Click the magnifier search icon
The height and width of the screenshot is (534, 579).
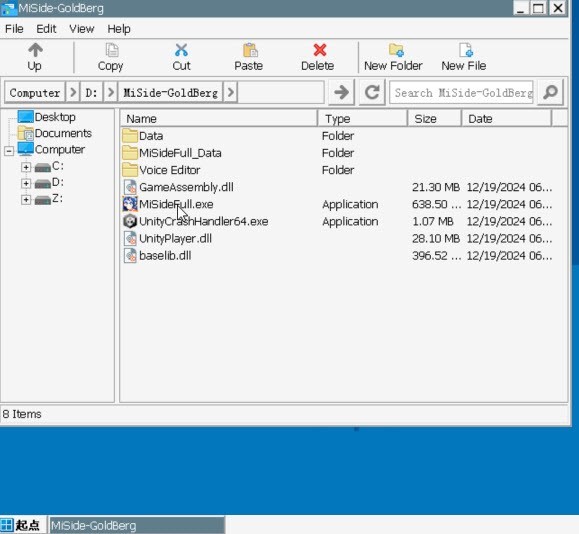(x=550, y=92)
